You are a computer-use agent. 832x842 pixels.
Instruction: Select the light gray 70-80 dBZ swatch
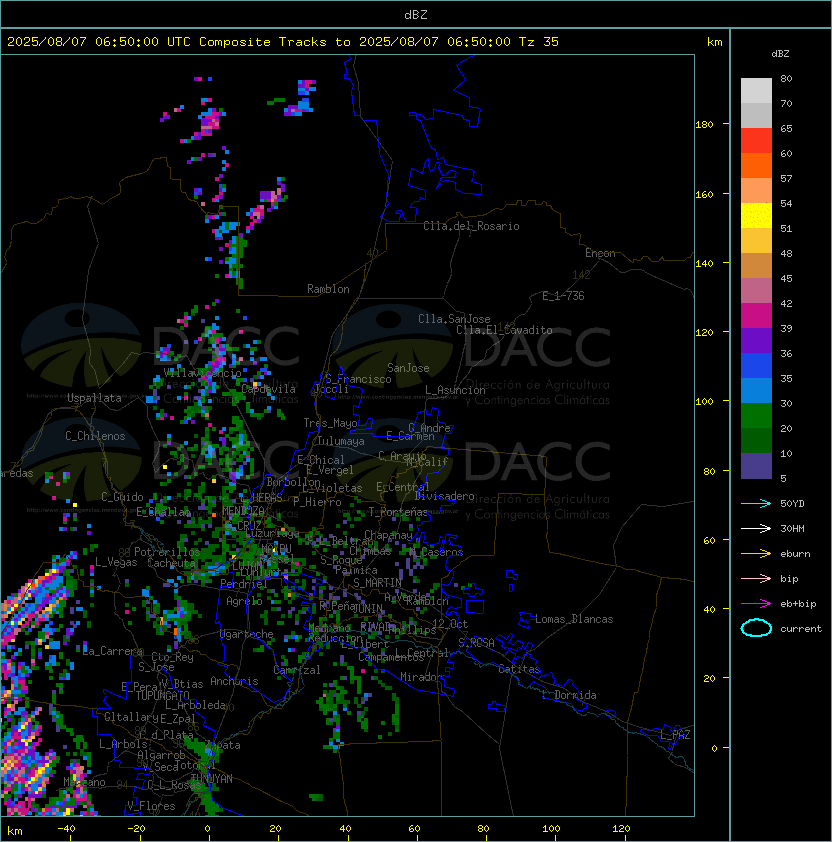(x=756, y=91)
